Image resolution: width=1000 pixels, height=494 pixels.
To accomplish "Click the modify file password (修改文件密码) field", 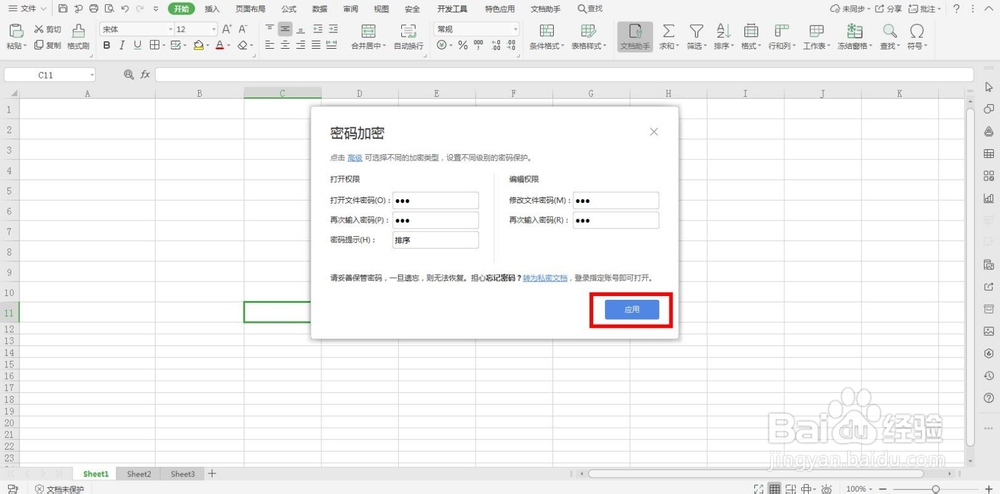I will coord(616,200).
